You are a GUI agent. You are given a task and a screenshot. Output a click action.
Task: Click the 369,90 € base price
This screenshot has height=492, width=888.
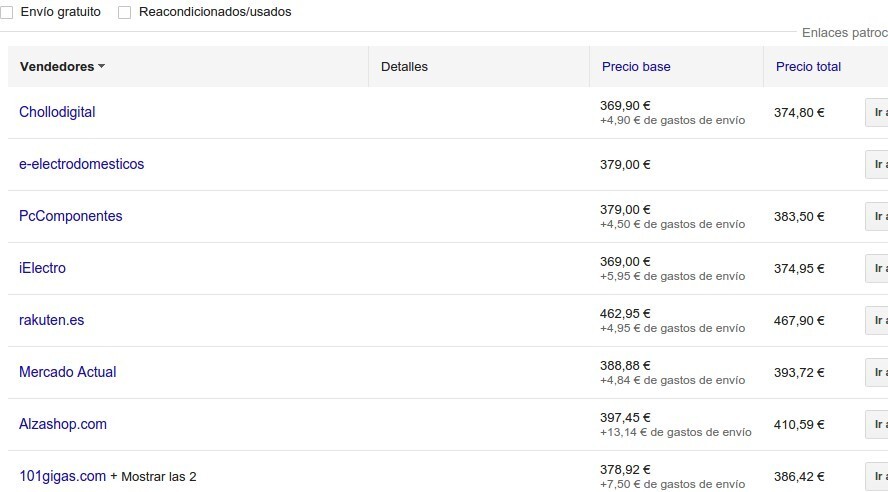(x=625, y=106)
